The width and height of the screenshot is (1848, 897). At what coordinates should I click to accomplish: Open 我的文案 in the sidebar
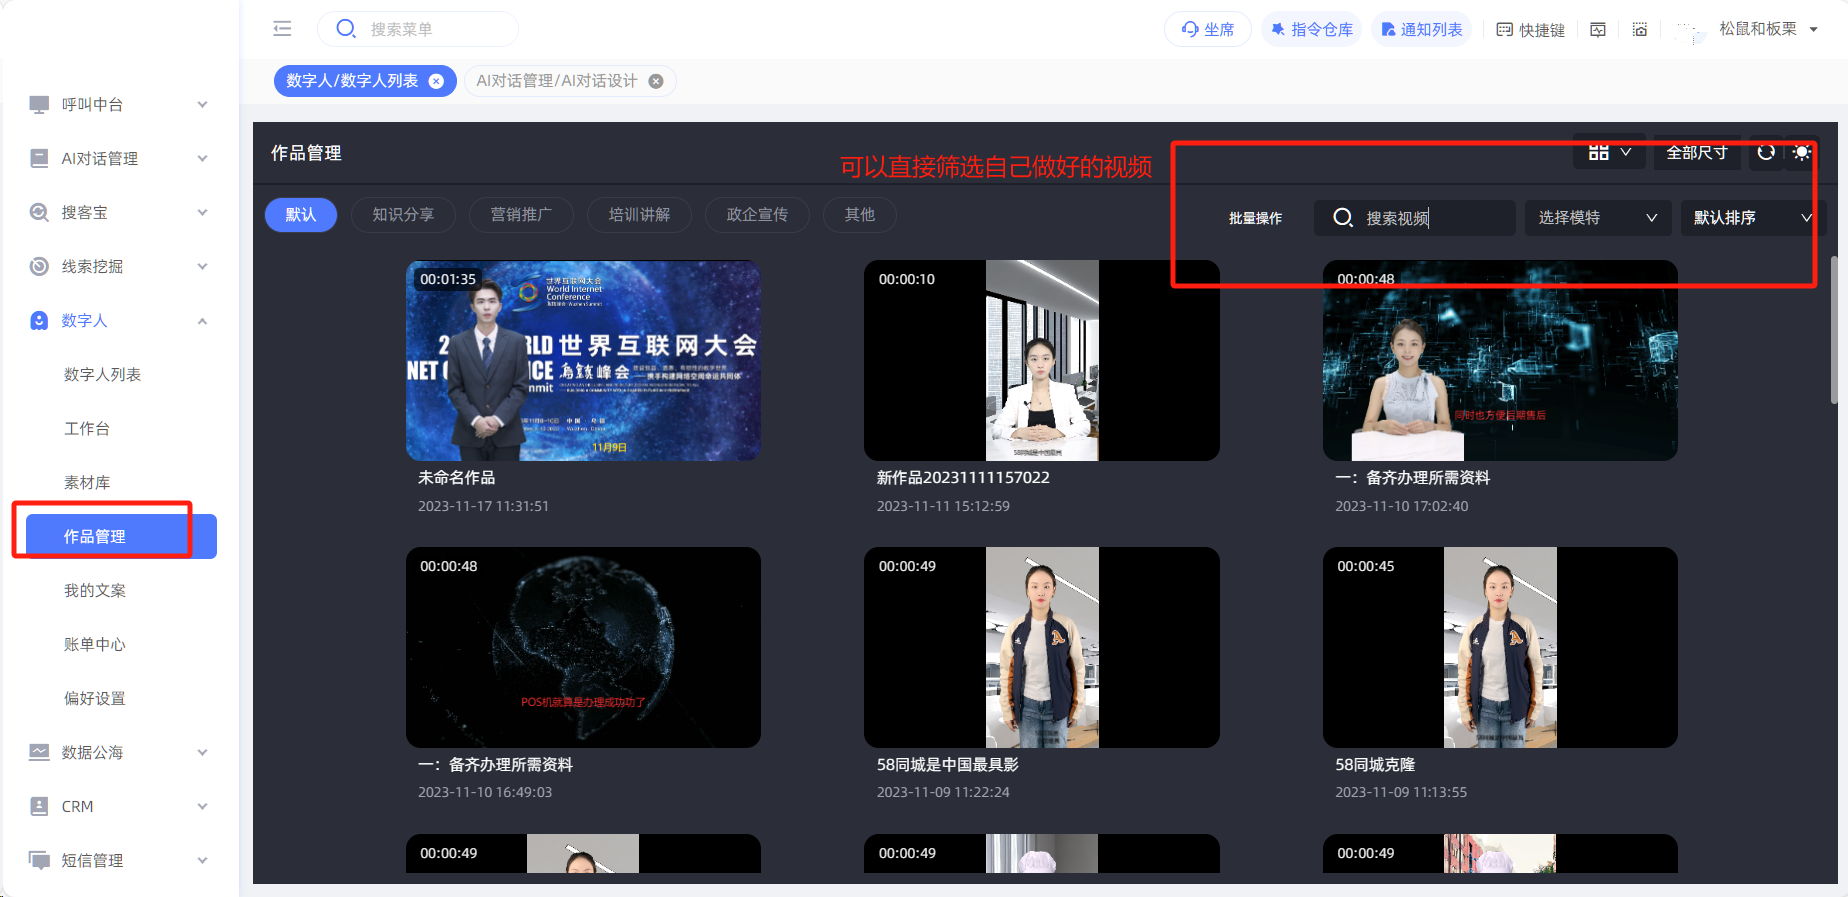[95, 590]
